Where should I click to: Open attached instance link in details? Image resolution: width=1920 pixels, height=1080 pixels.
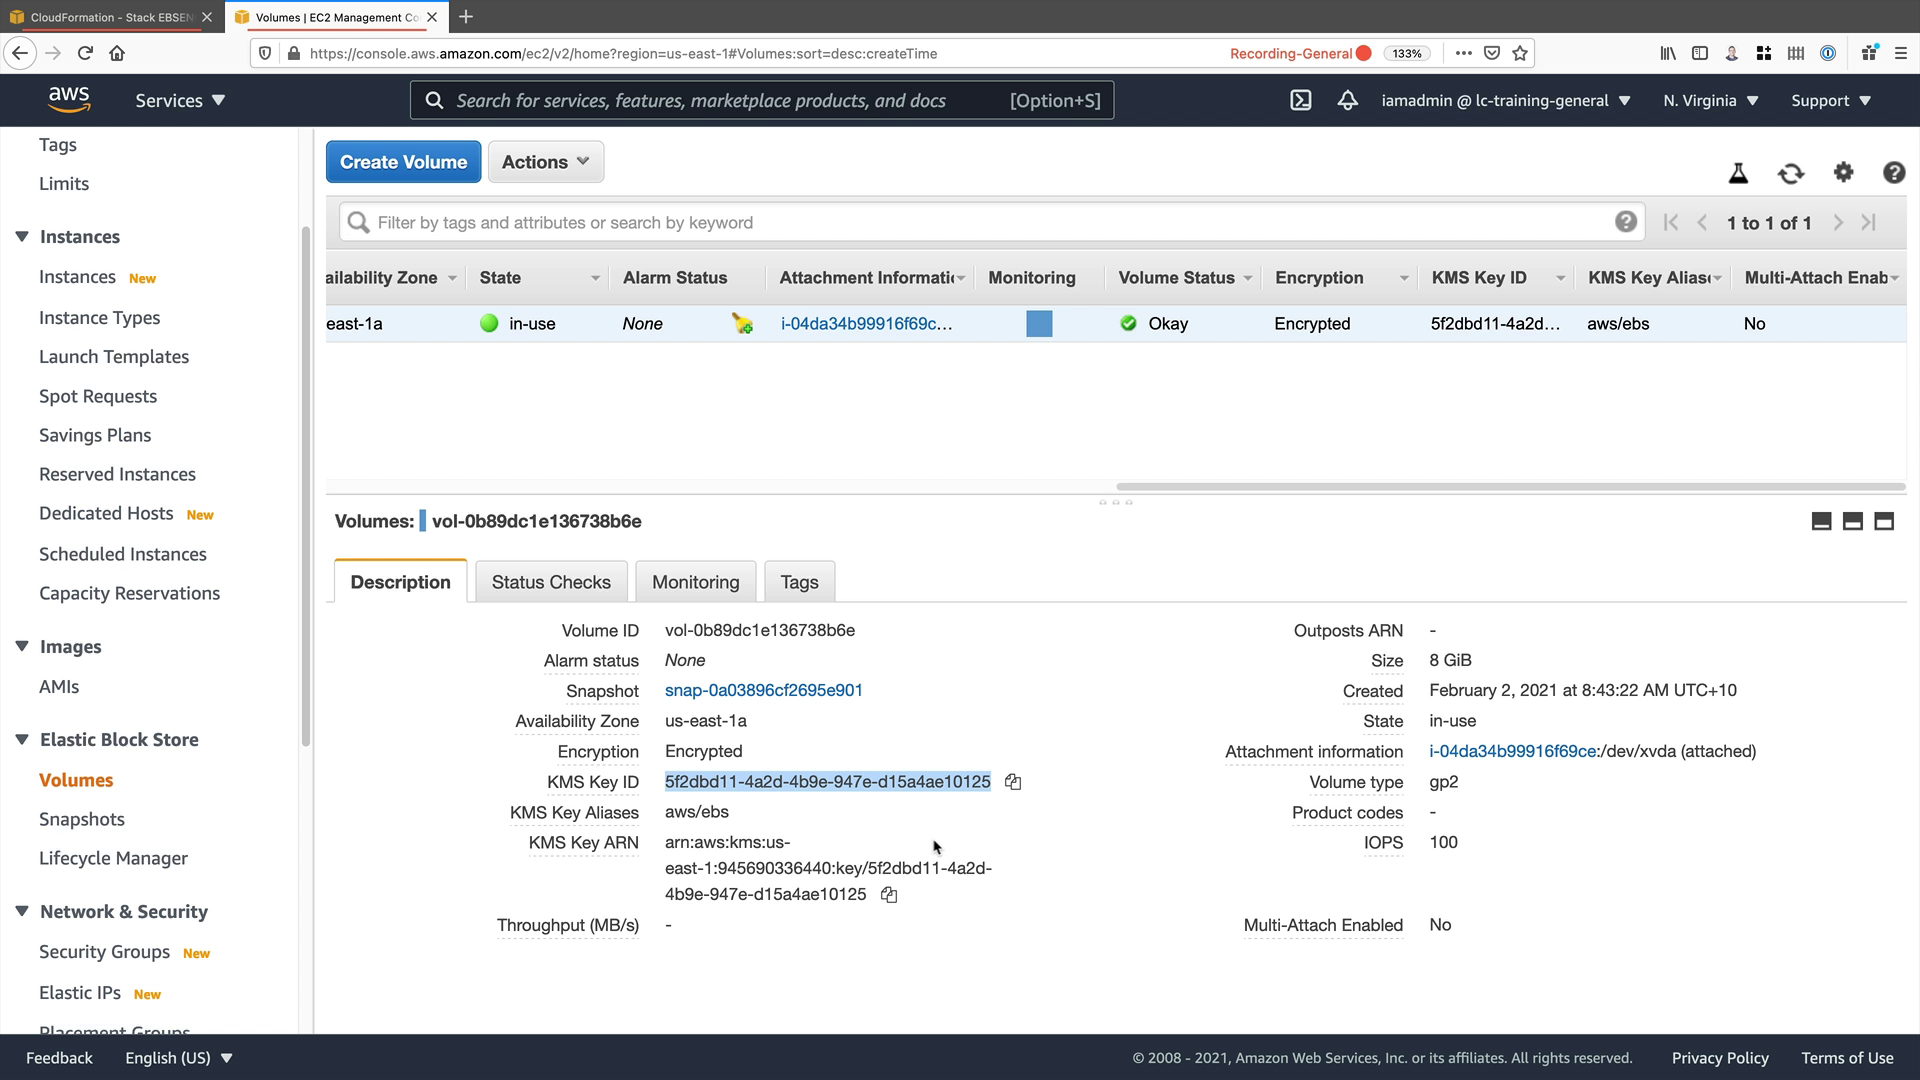[x=1512, y=751]
